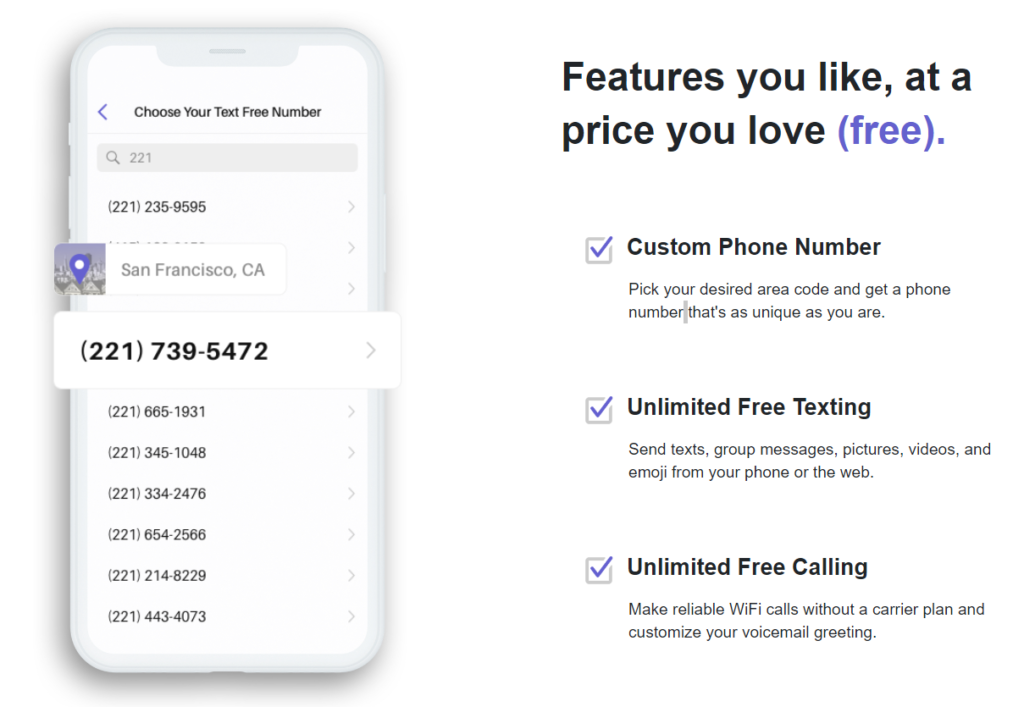Image resolution: width=1024 pixels, height=707 pixels.
Task: Tap the back arrow on the number picker screen
Action: [x=102, y=111]
